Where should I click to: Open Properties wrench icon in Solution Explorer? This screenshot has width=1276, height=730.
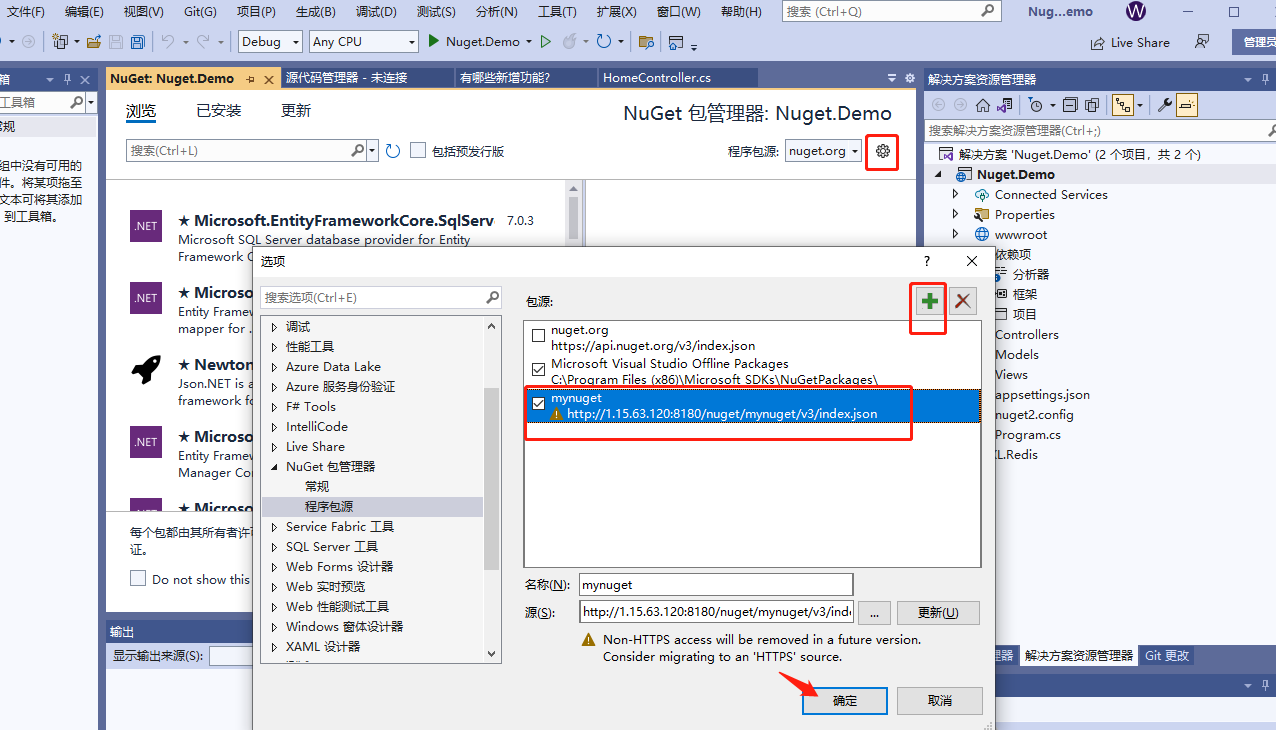[1164, 105]
